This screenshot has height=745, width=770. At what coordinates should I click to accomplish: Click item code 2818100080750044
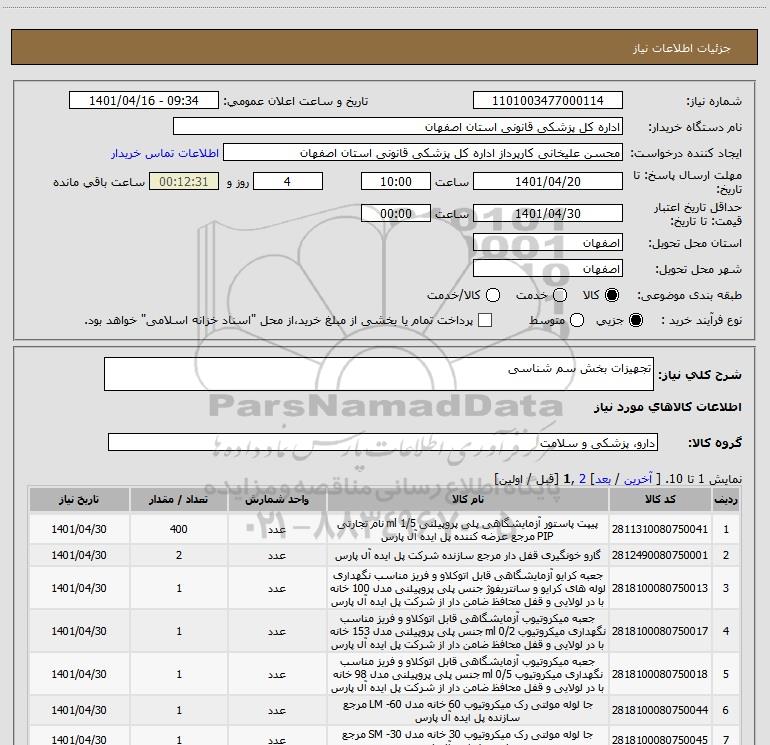(660, 710)
